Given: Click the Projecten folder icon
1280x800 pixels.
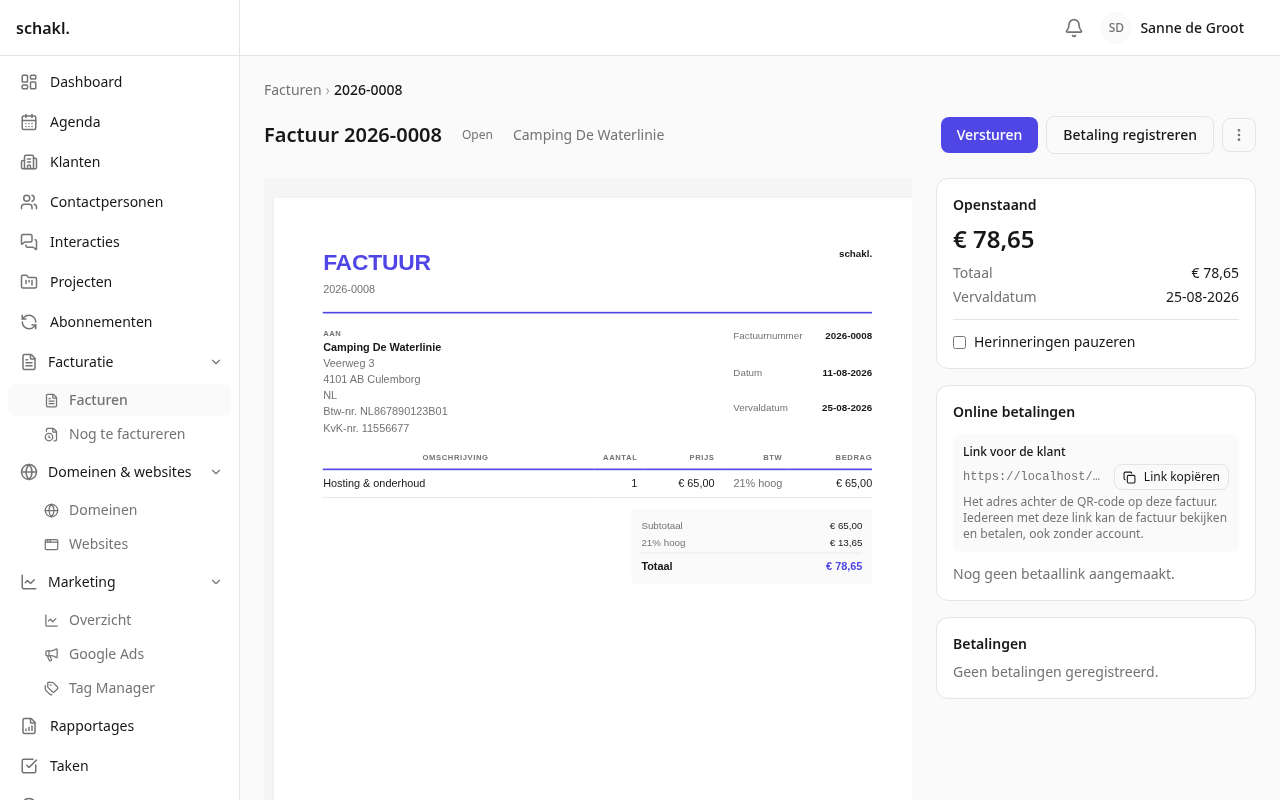Looking at the screenshot, I should tap(29, 282).
